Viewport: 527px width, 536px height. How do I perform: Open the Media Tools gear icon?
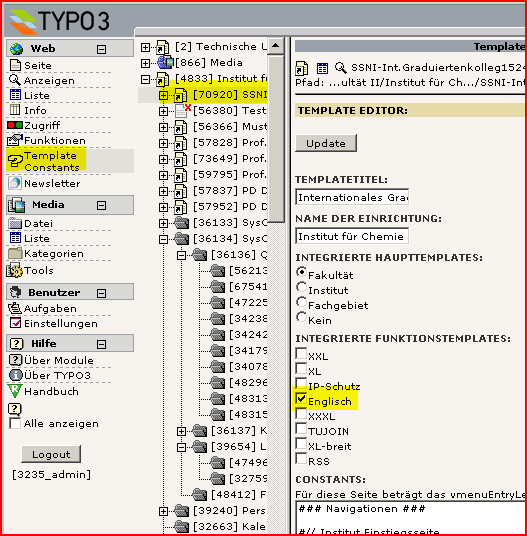[15, 270]
